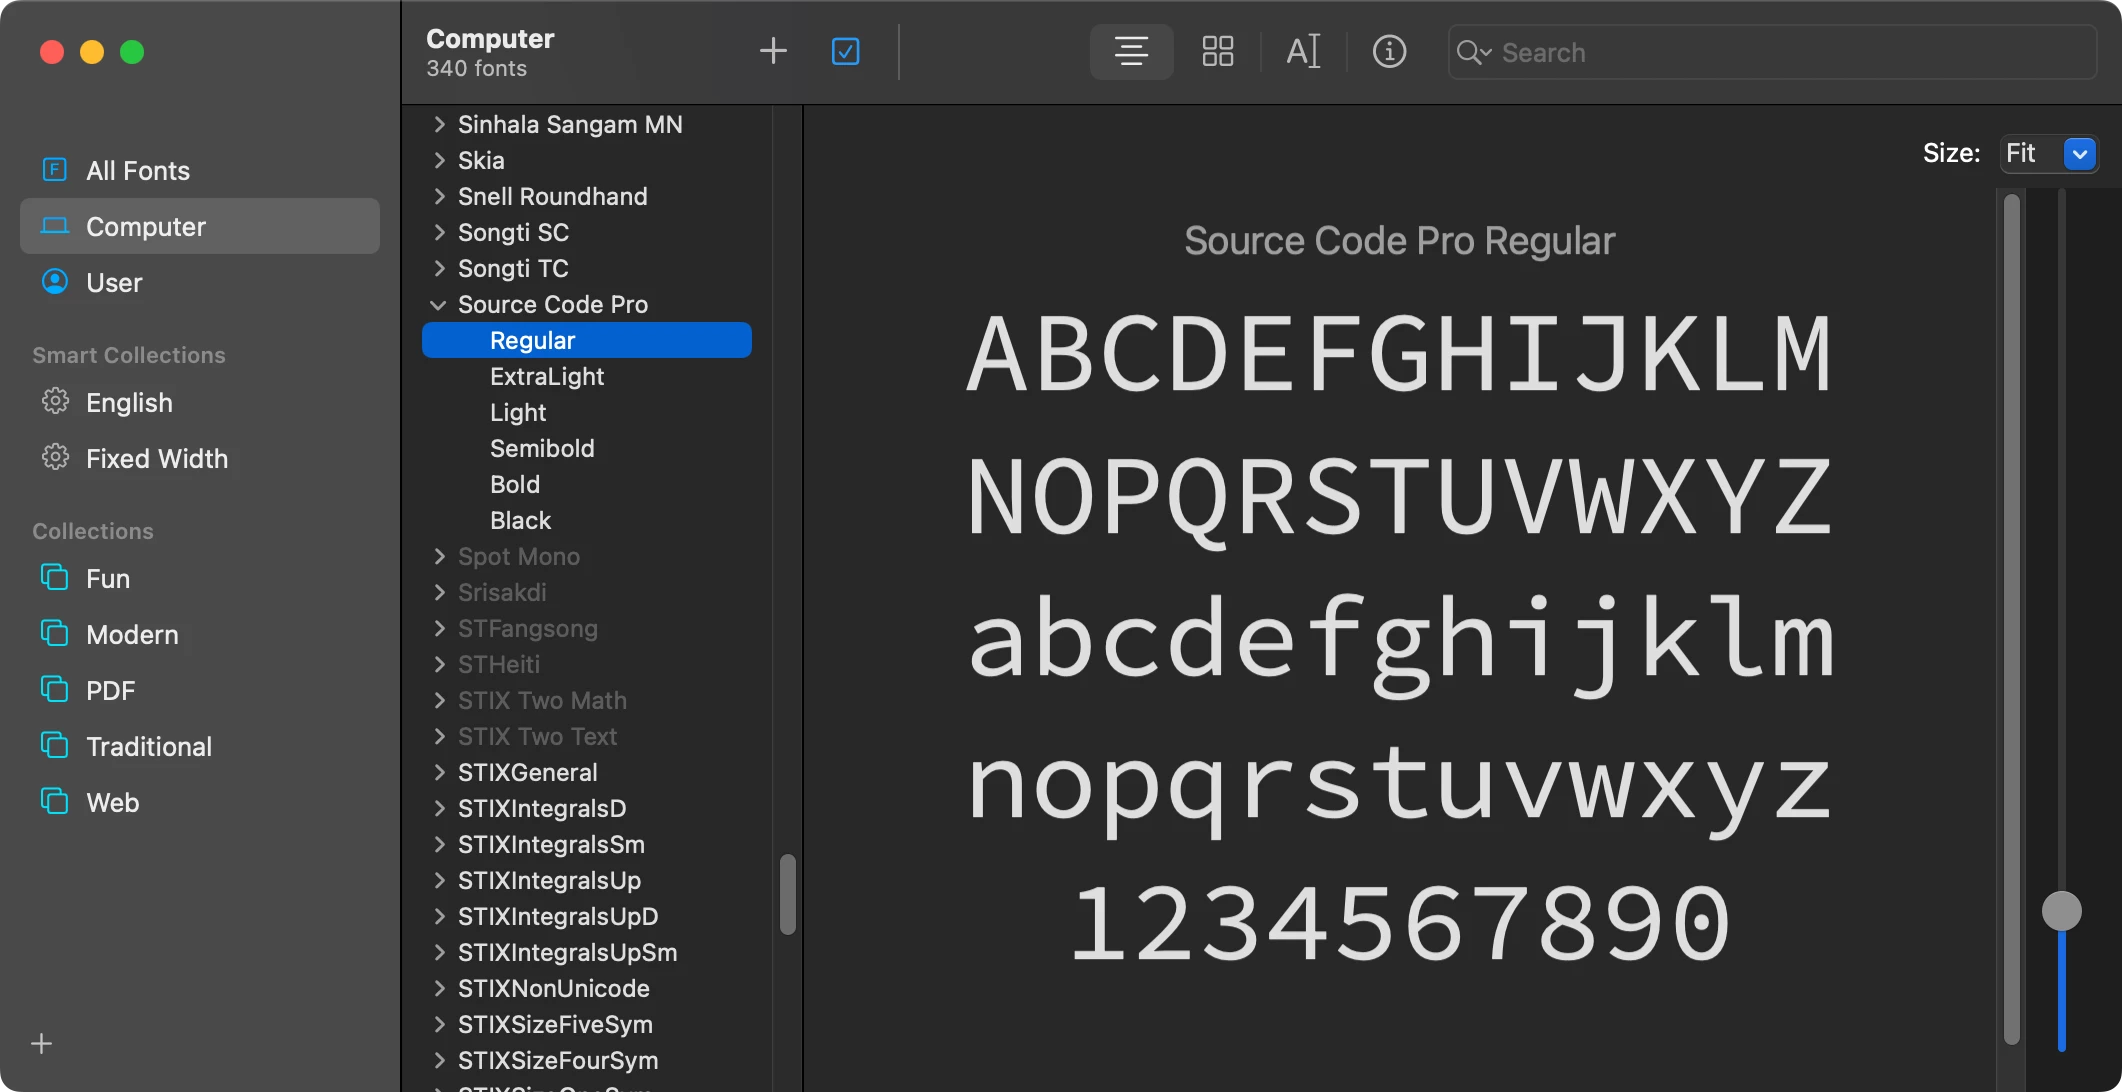The image size is (2122, 1092).
Task: Click the font size slider knob
Action: click(x=2061, y=911)
